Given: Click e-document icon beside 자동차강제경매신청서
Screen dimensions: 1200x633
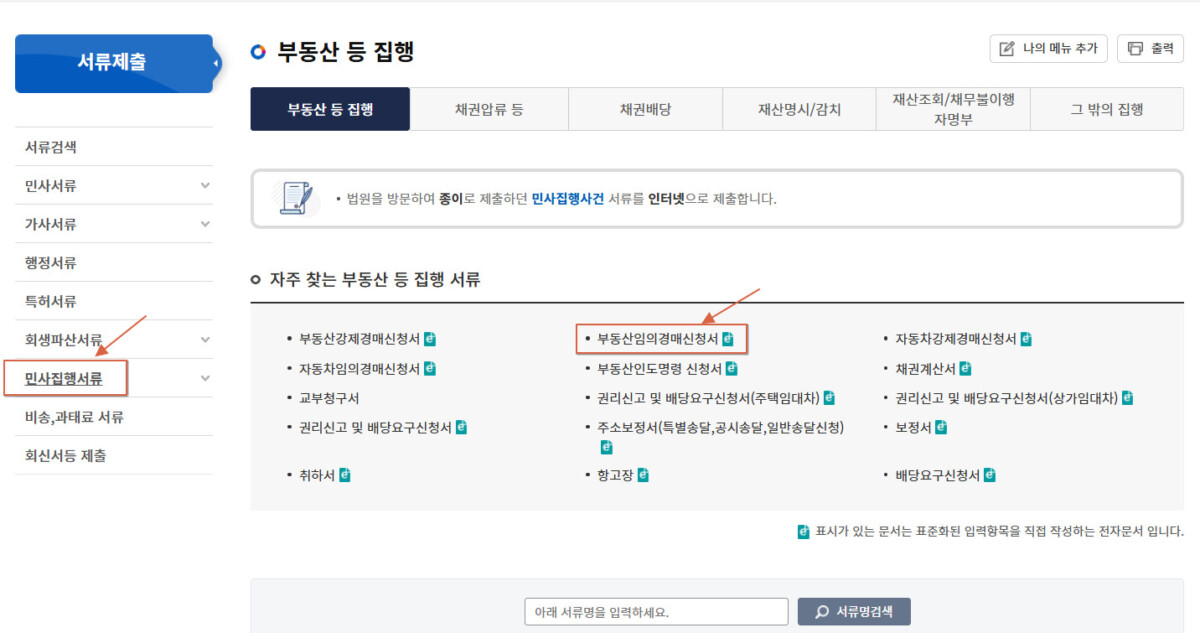Looking at the screenshot, I should tap(1026, 339).
